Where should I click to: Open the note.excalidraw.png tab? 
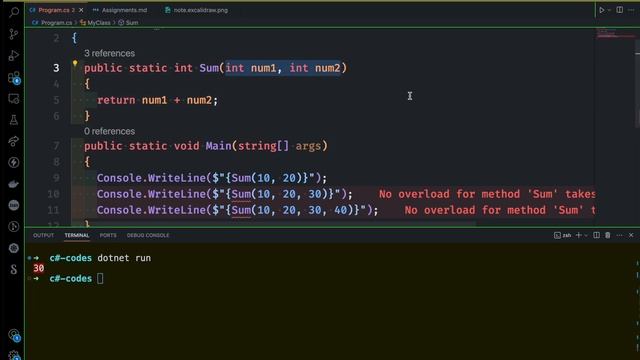[x=196, y=10]
